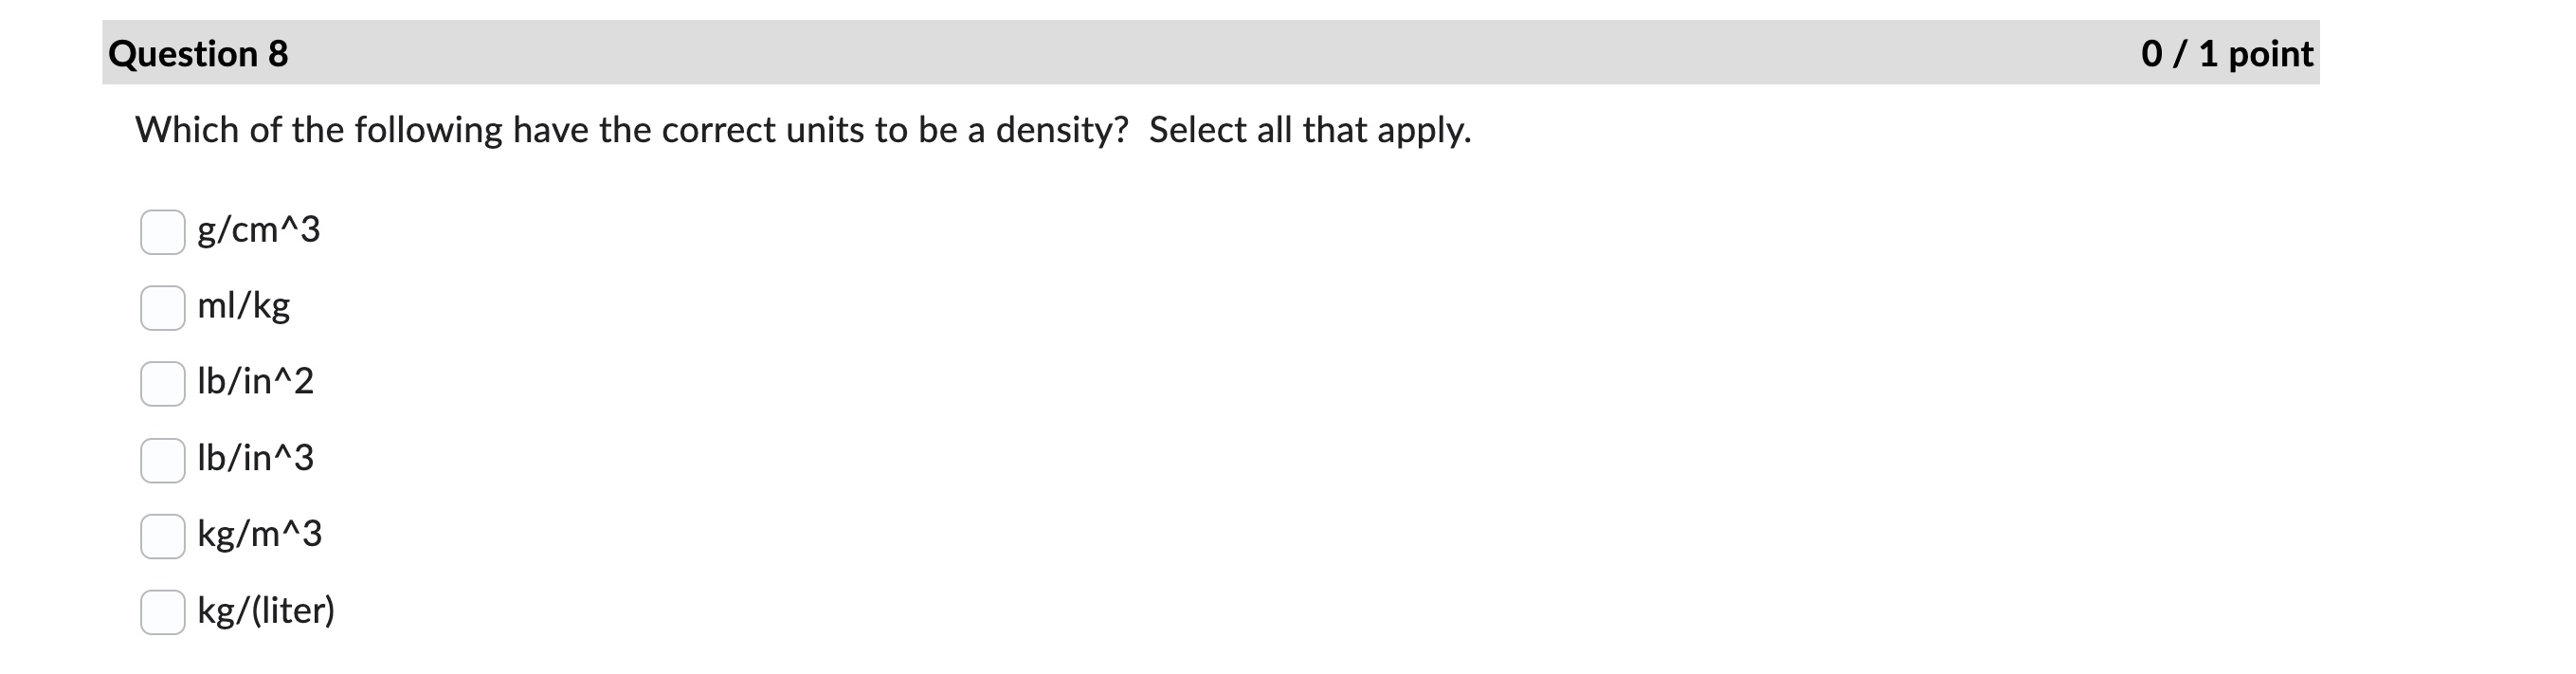
Task: Enable the kg/(liter) answer option
Action: point(163,610)
